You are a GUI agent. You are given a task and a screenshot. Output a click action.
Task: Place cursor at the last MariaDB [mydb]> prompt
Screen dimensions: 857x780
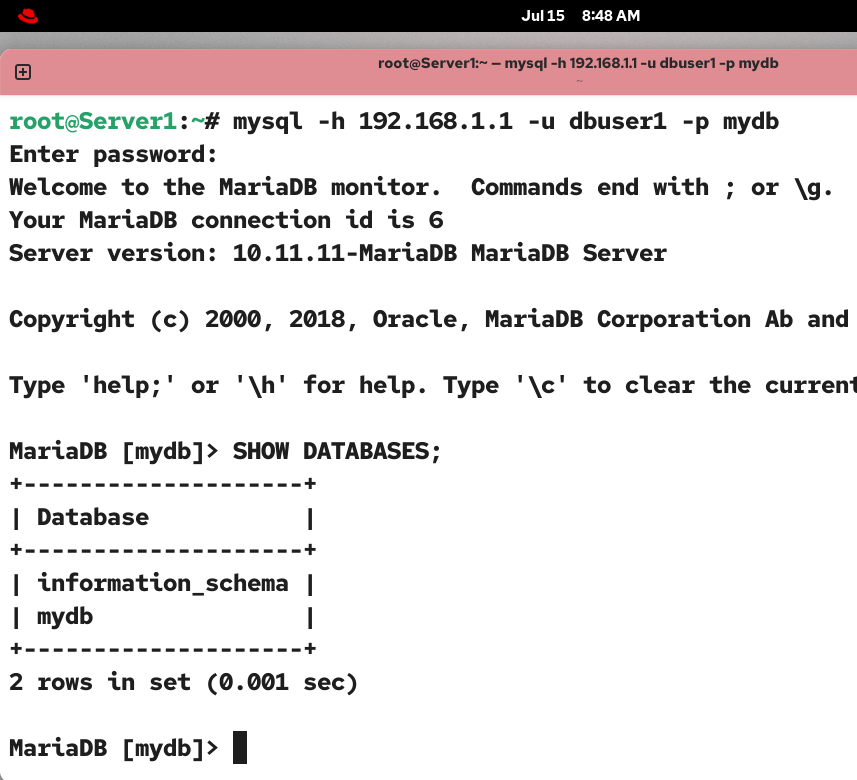tap(240, 748)
